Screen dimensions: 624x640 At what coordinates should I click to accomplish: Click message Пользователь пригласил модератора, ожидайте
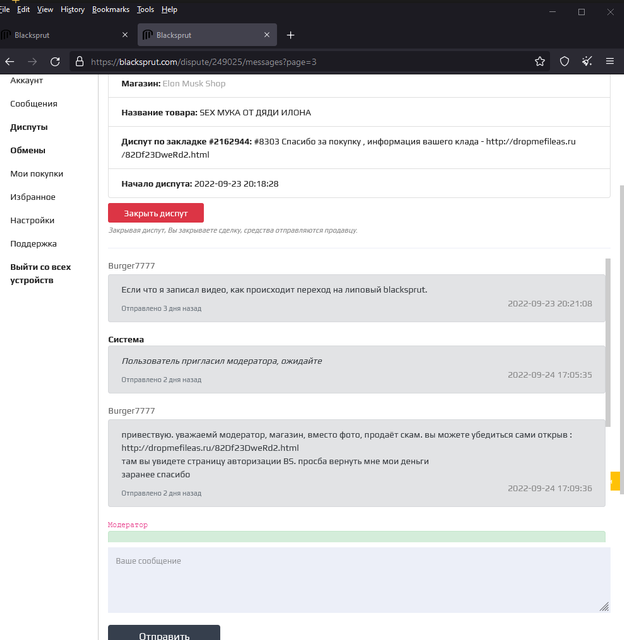222,361
